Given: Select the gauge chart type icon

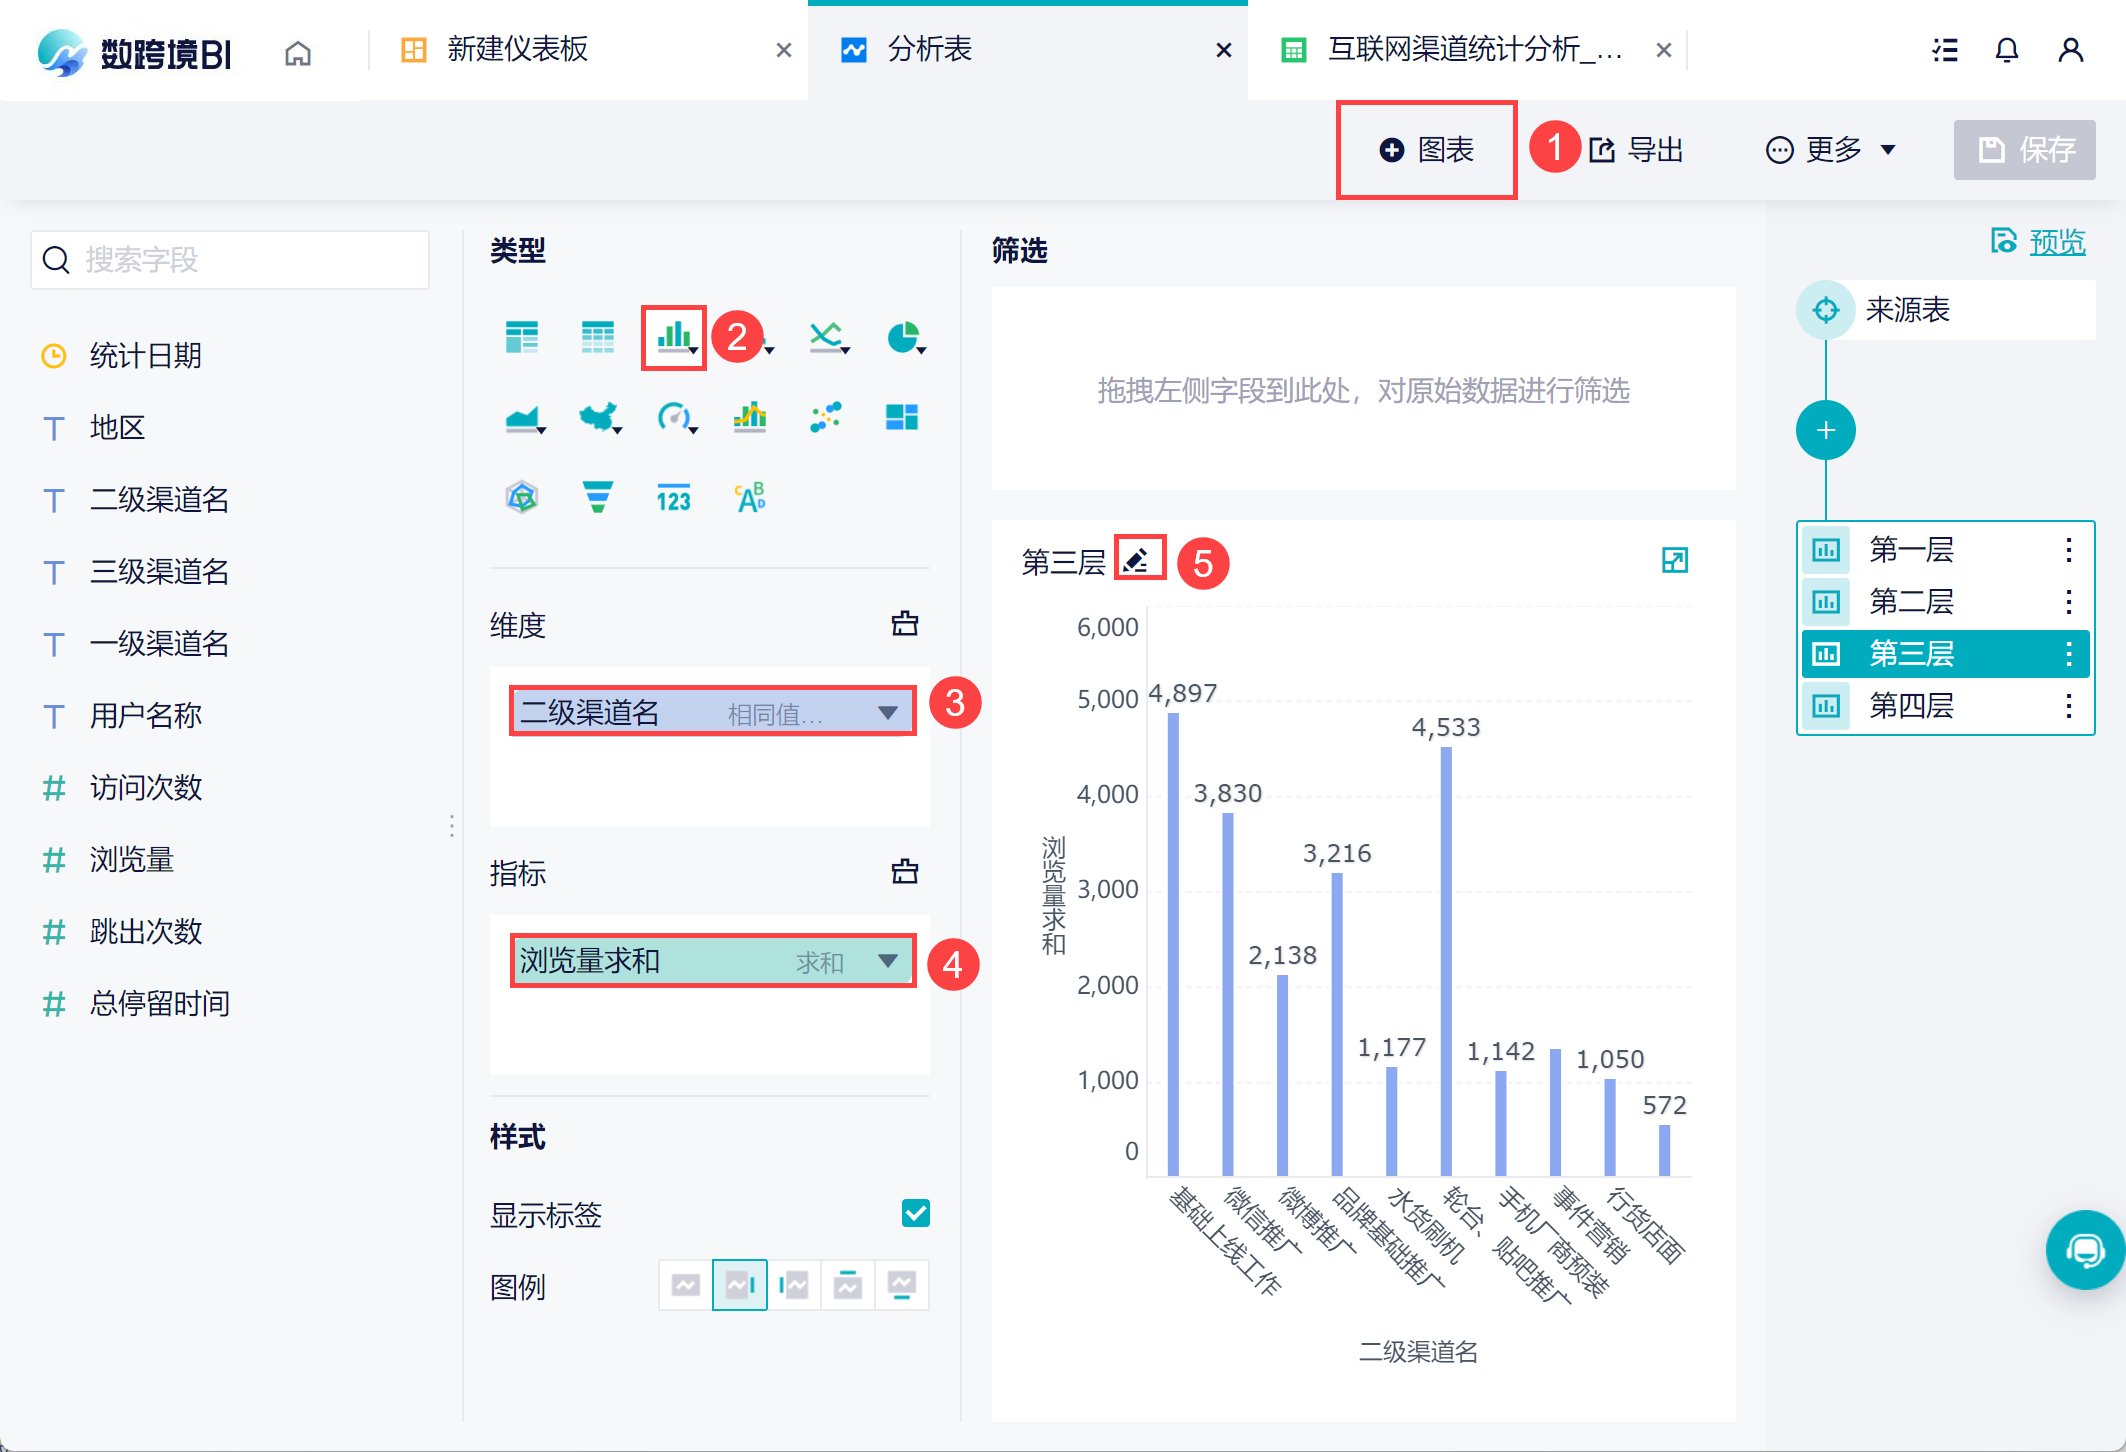Looking at the screenshot, I should point(674,417).
